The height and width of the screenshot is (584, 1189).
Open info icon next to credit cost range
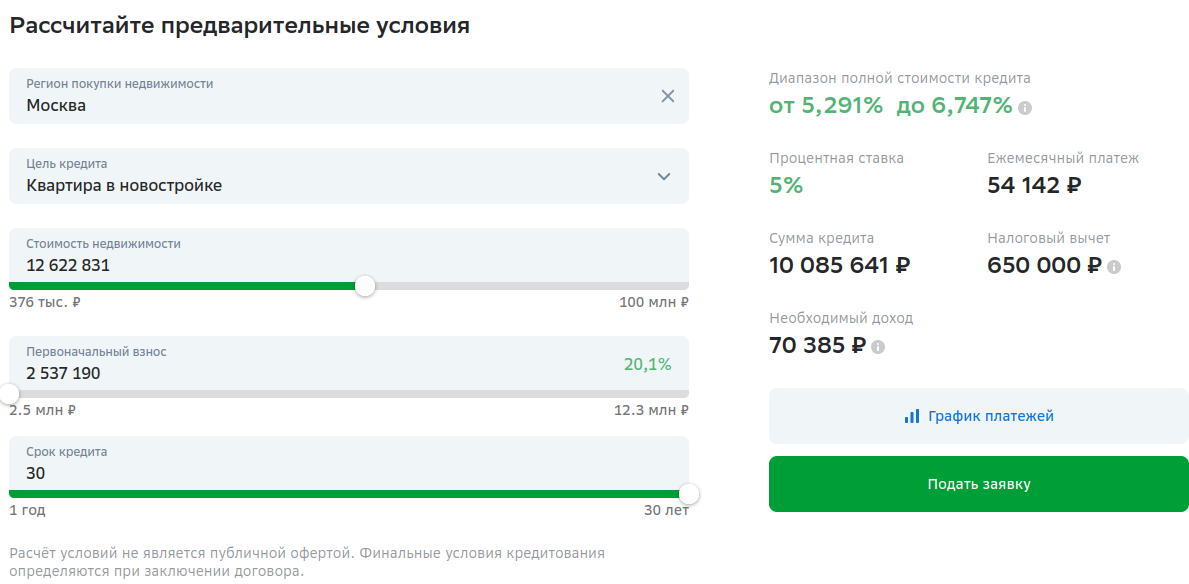(1024, 108)
